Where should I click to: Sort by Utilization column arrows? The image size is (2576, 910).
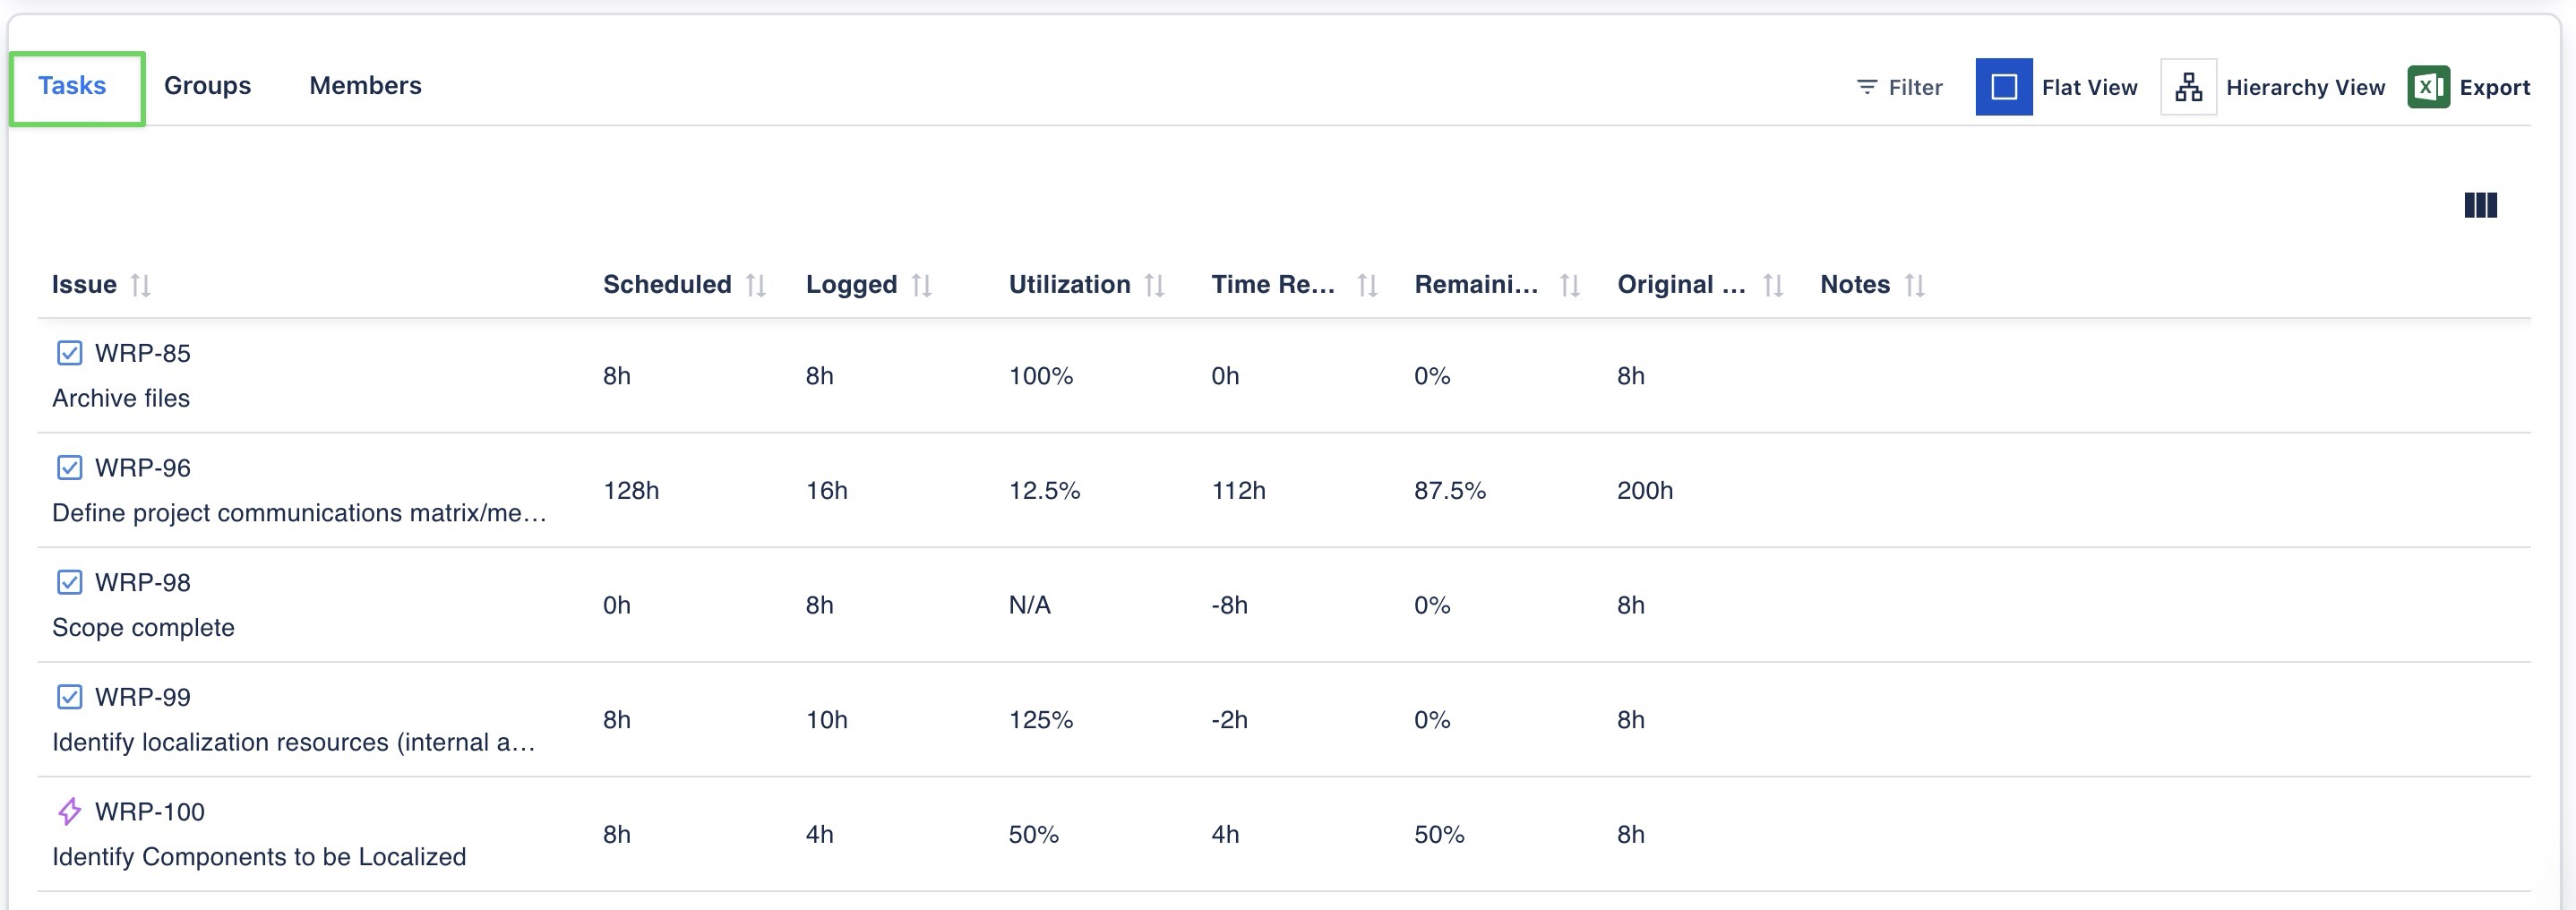click(1154, 286)
